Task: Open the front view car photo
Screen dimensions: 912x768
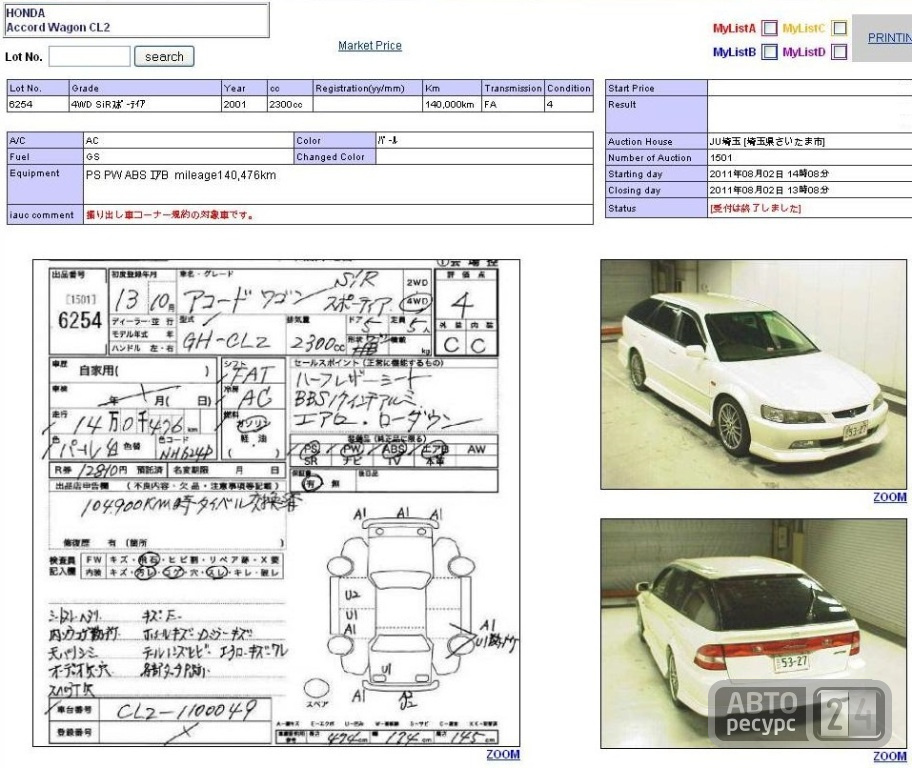Action: pyautogui.click(x=753, y=374)
